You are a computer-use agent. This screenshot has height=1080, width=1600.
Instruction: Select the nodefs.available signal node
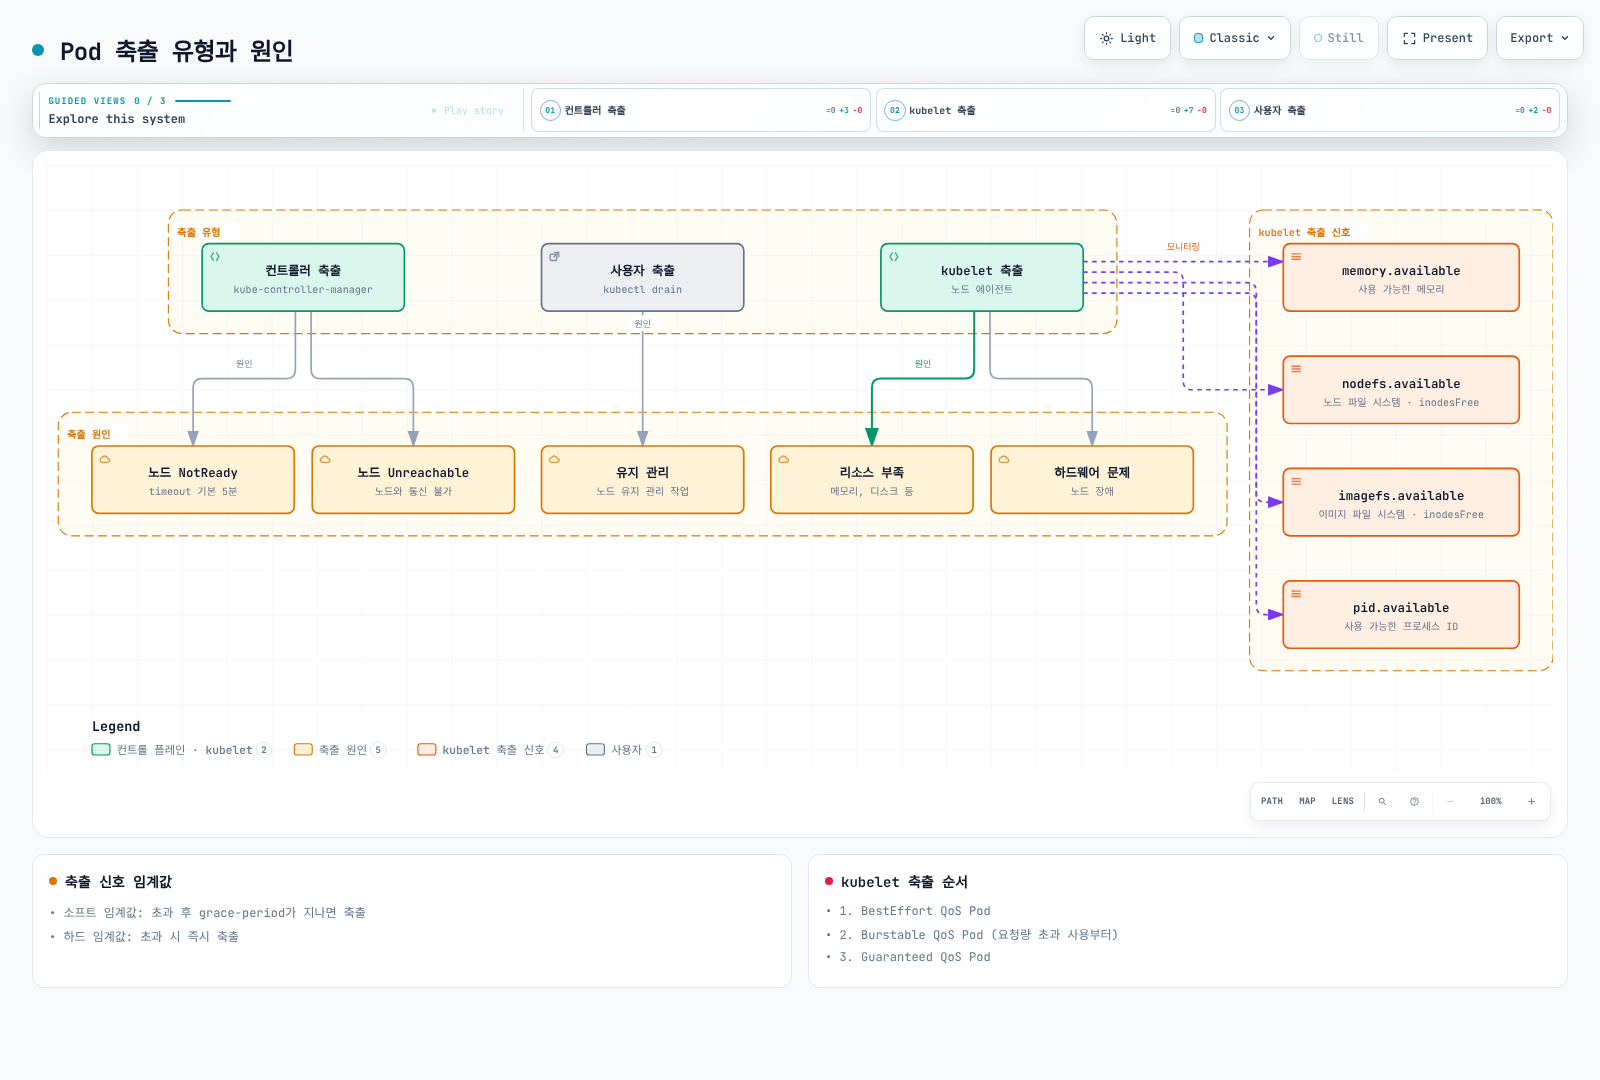pos(1401,390)
